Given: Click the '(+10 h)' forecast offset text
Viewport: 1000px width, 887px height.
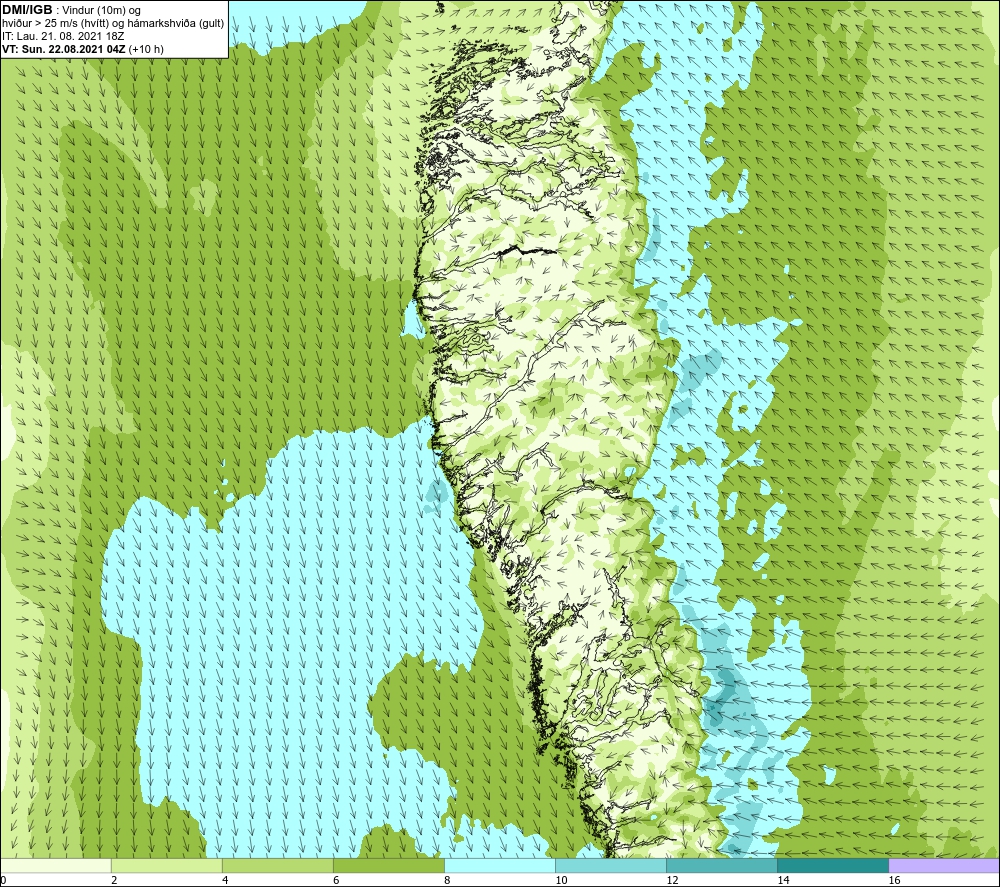Looking at the screenshot, I should 146,49.
